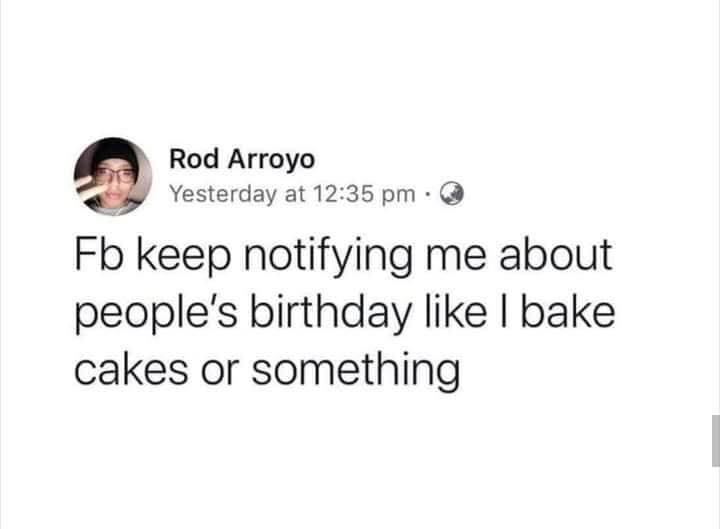Click the grey scrollbar thumb on right edge
Image resolution: width=720 pixels, height=529 pixels.
click(x=716, y=440)
